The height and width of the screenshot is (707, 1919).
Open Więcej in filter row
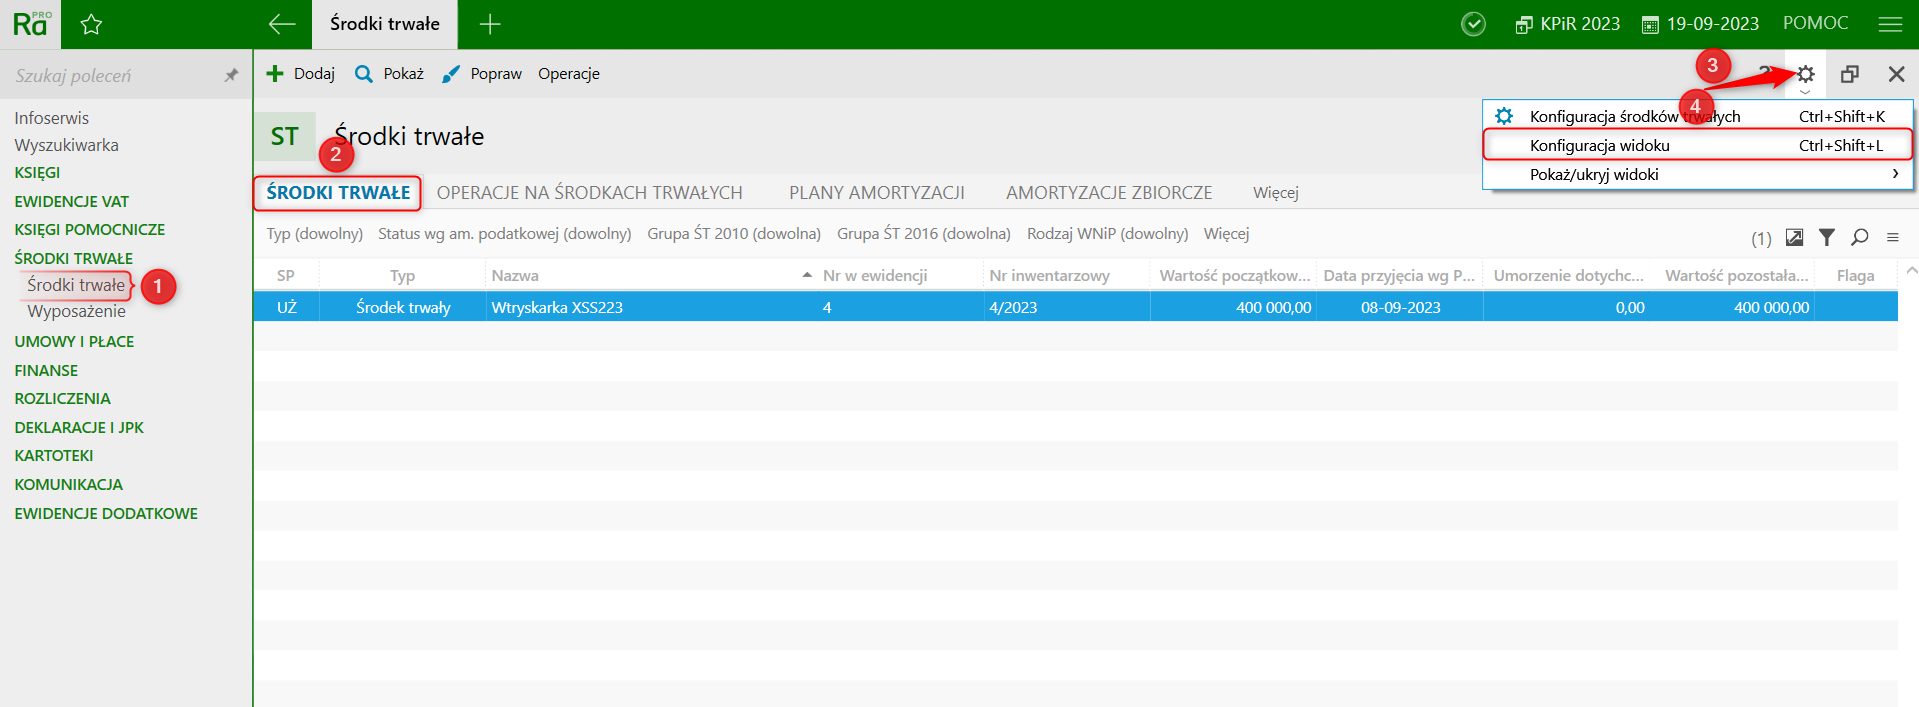[1226, 234]
